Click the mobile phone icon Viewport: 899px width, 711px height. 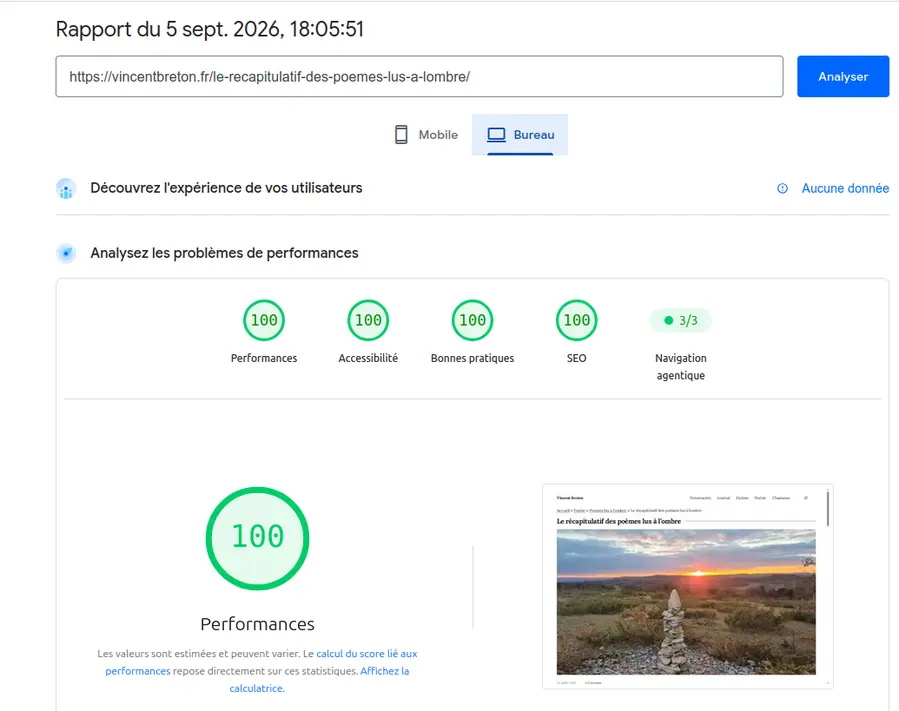[x=401, y=135]
